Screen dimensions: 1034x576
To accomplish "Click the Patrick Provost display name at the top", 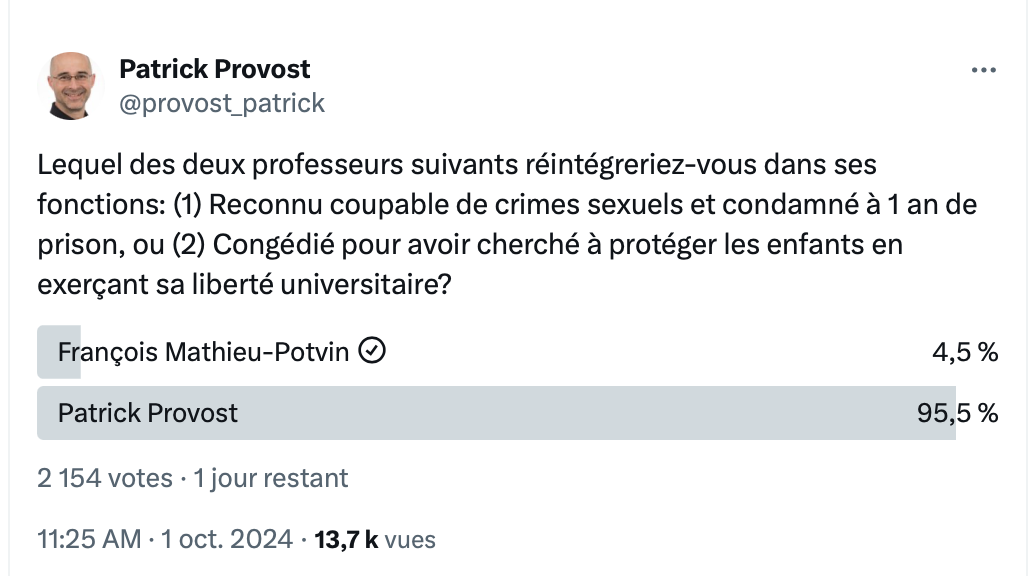I will [214, 69].
